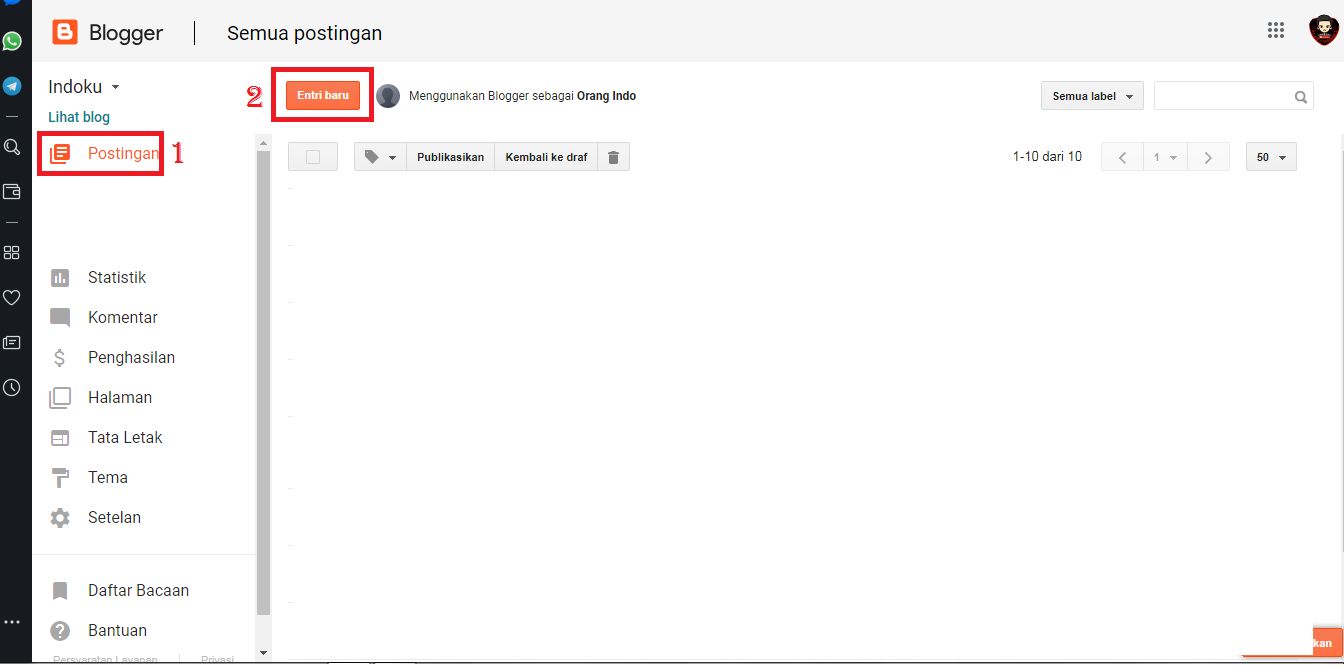Open the wallet icon in sidebar

12,191
